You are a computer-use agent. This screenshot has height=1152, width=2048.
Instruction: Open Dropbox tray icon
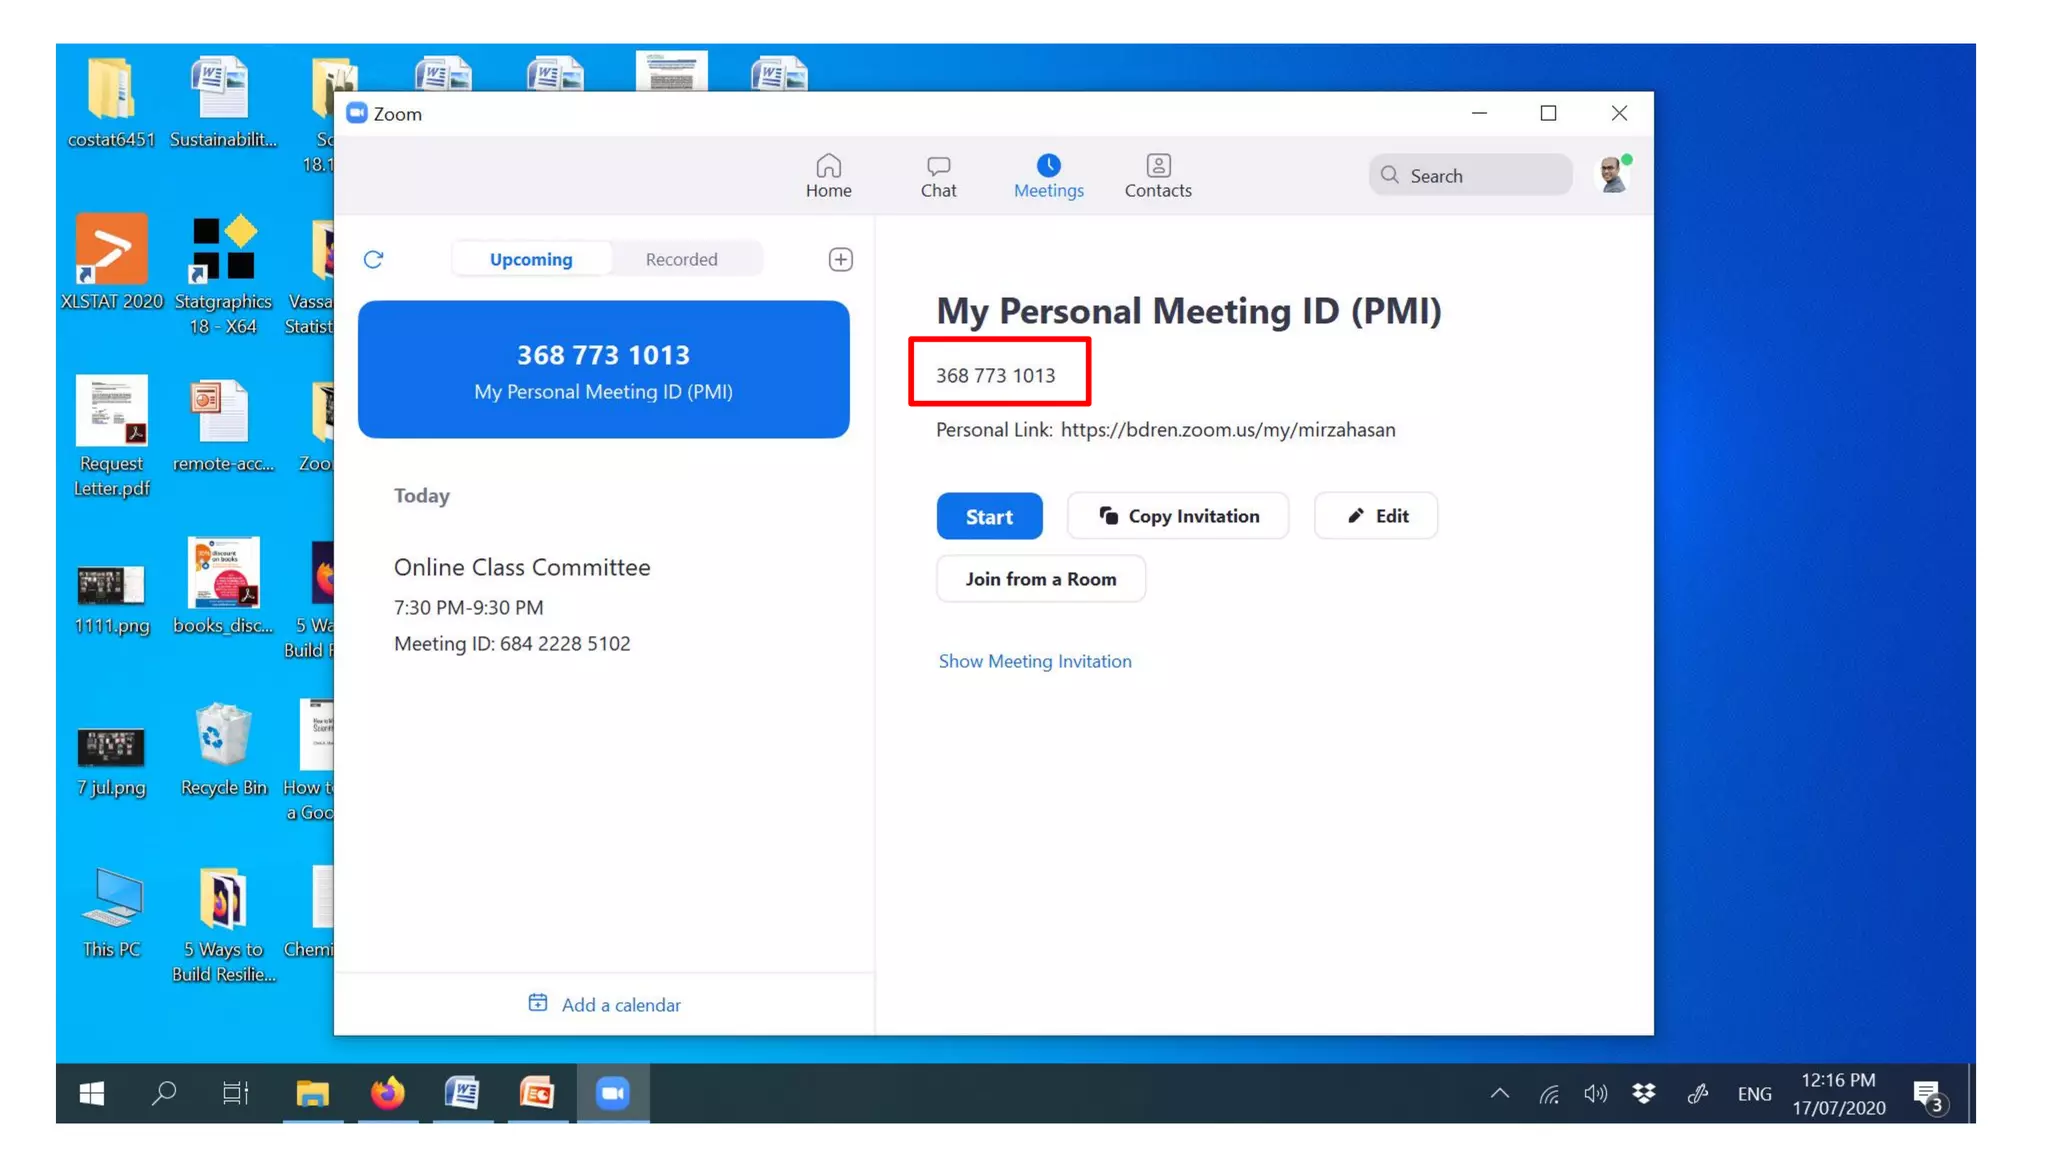[1643, 1093]
